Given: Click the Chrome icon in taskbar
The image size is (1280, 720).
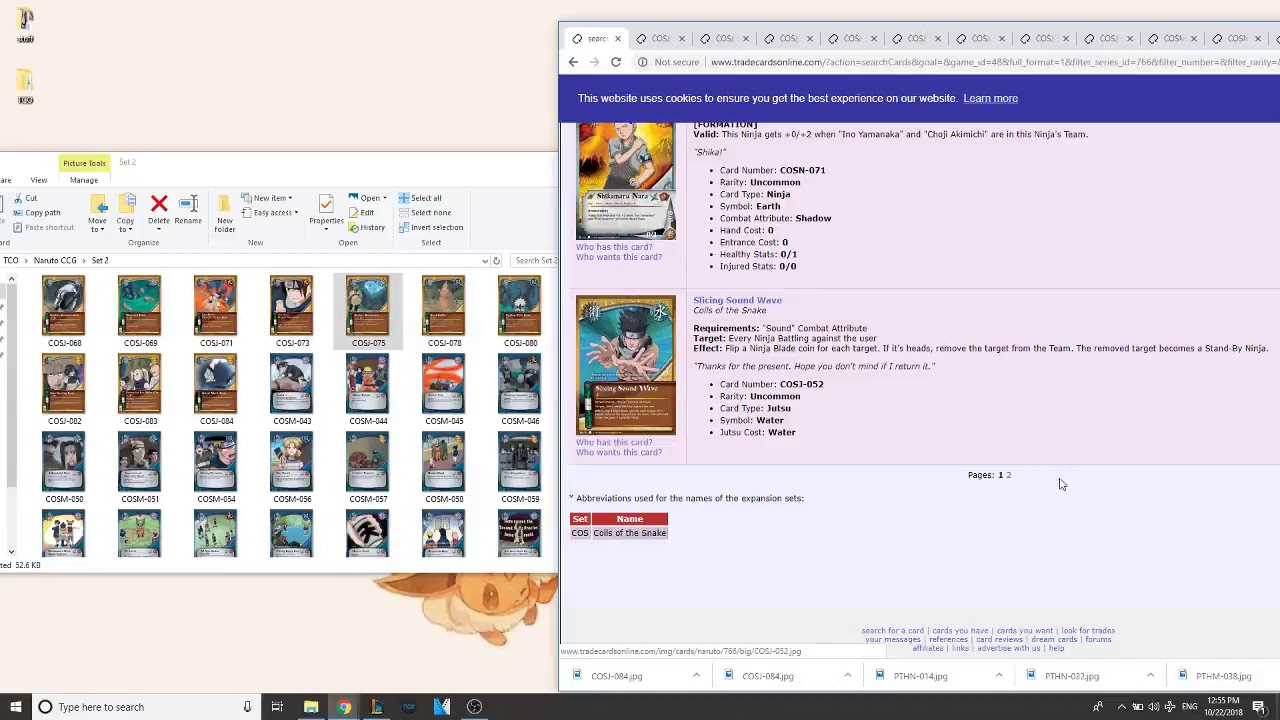Looking at the screenshot, I should coord(344,707).
